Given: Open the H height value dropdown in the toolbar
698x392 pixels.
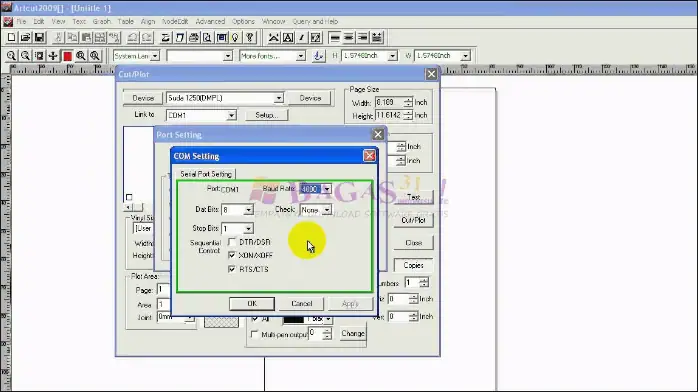Looking at the screenshot, I should click(x=392, y=56).
